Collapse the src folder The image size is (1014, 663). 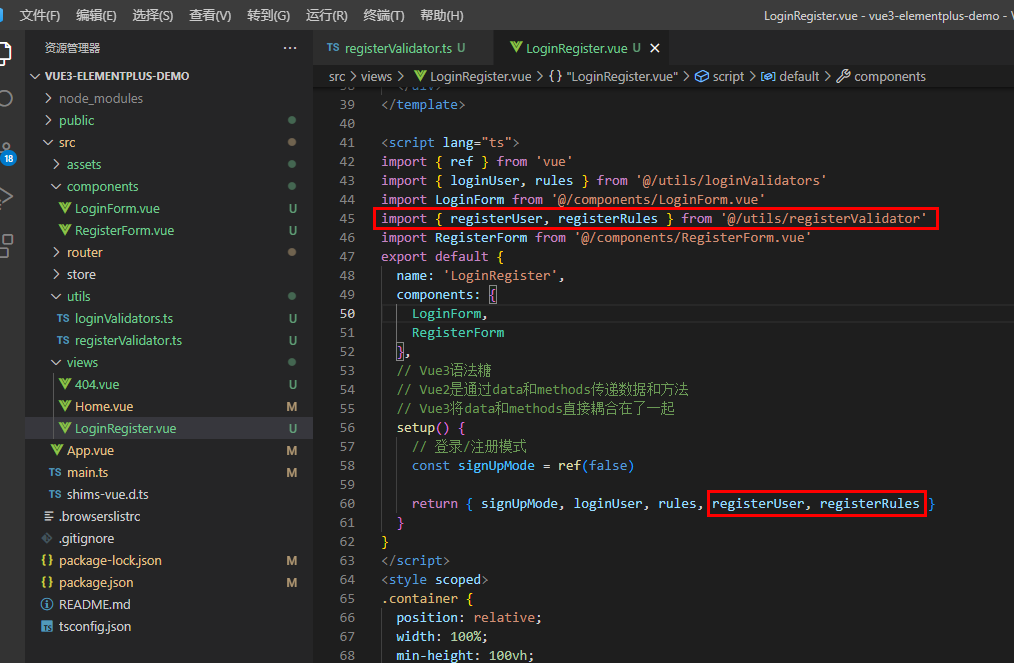66,142
